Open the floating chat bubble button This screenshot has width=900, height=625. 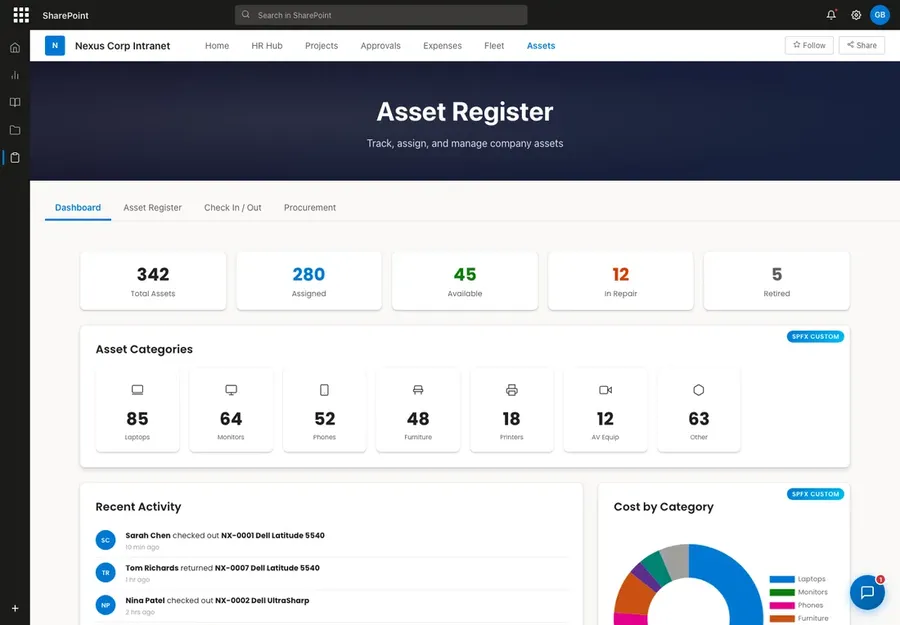(x=867, y=592)
